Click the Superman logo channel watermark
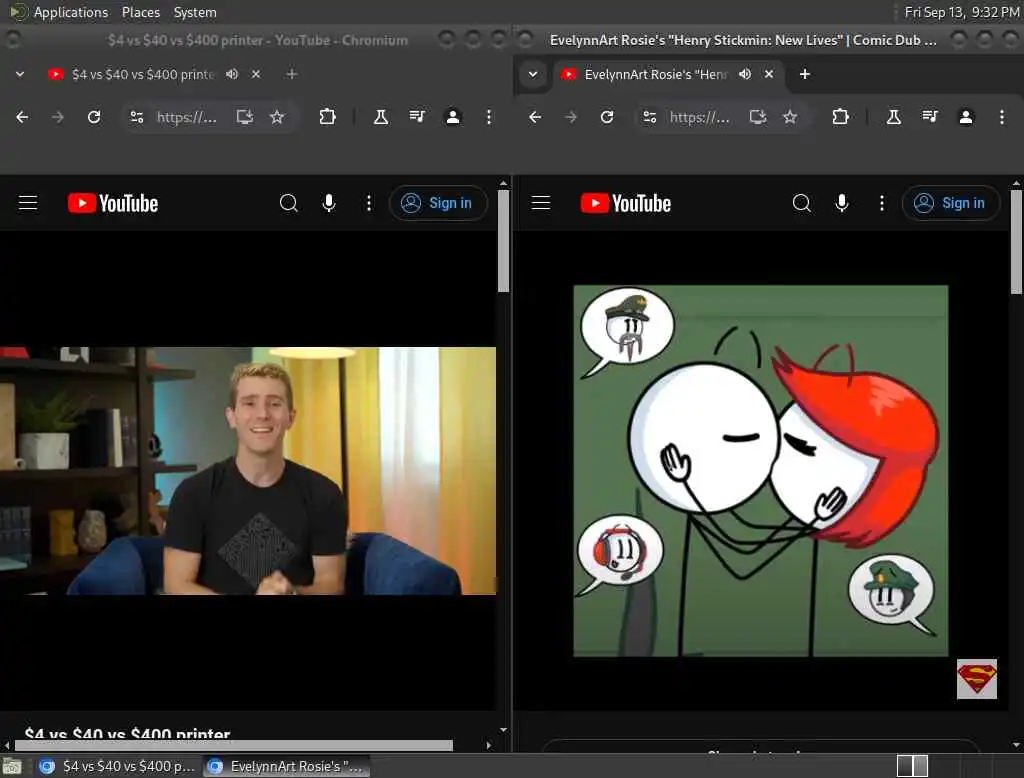The width and height of the screenshot is (1024, 778). pyautogui.click(x=977, y=679)
